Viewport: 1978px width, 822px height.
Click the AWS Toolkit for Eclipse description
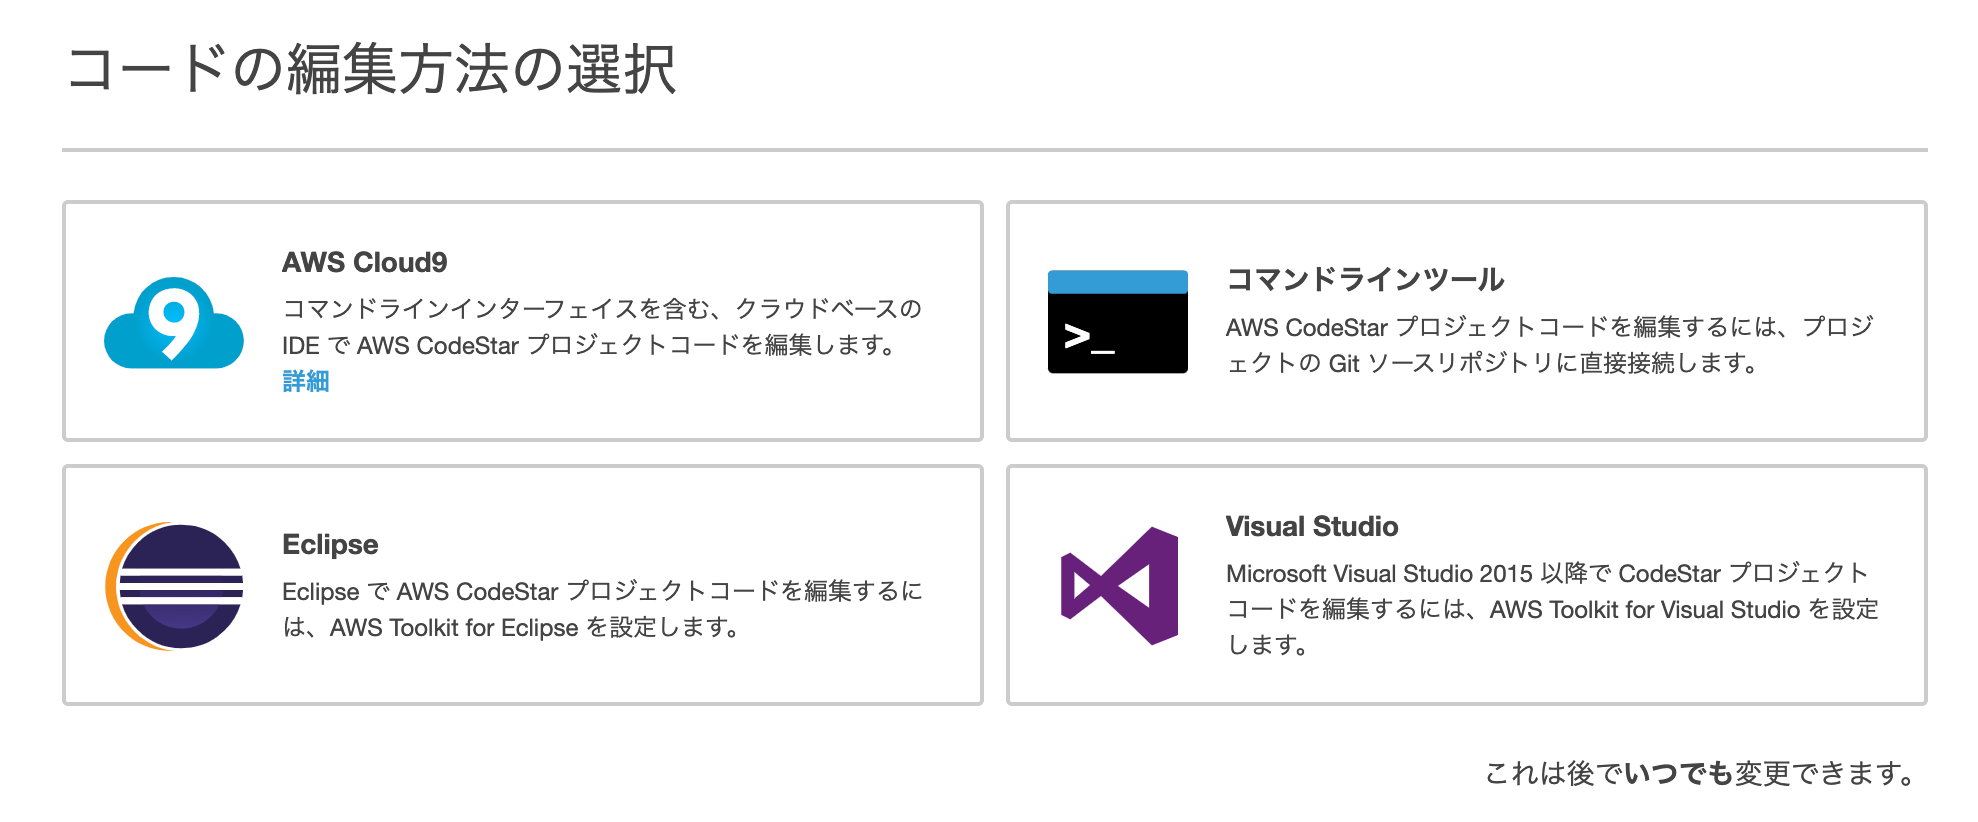pyautogui.click(x=602, y=609)
